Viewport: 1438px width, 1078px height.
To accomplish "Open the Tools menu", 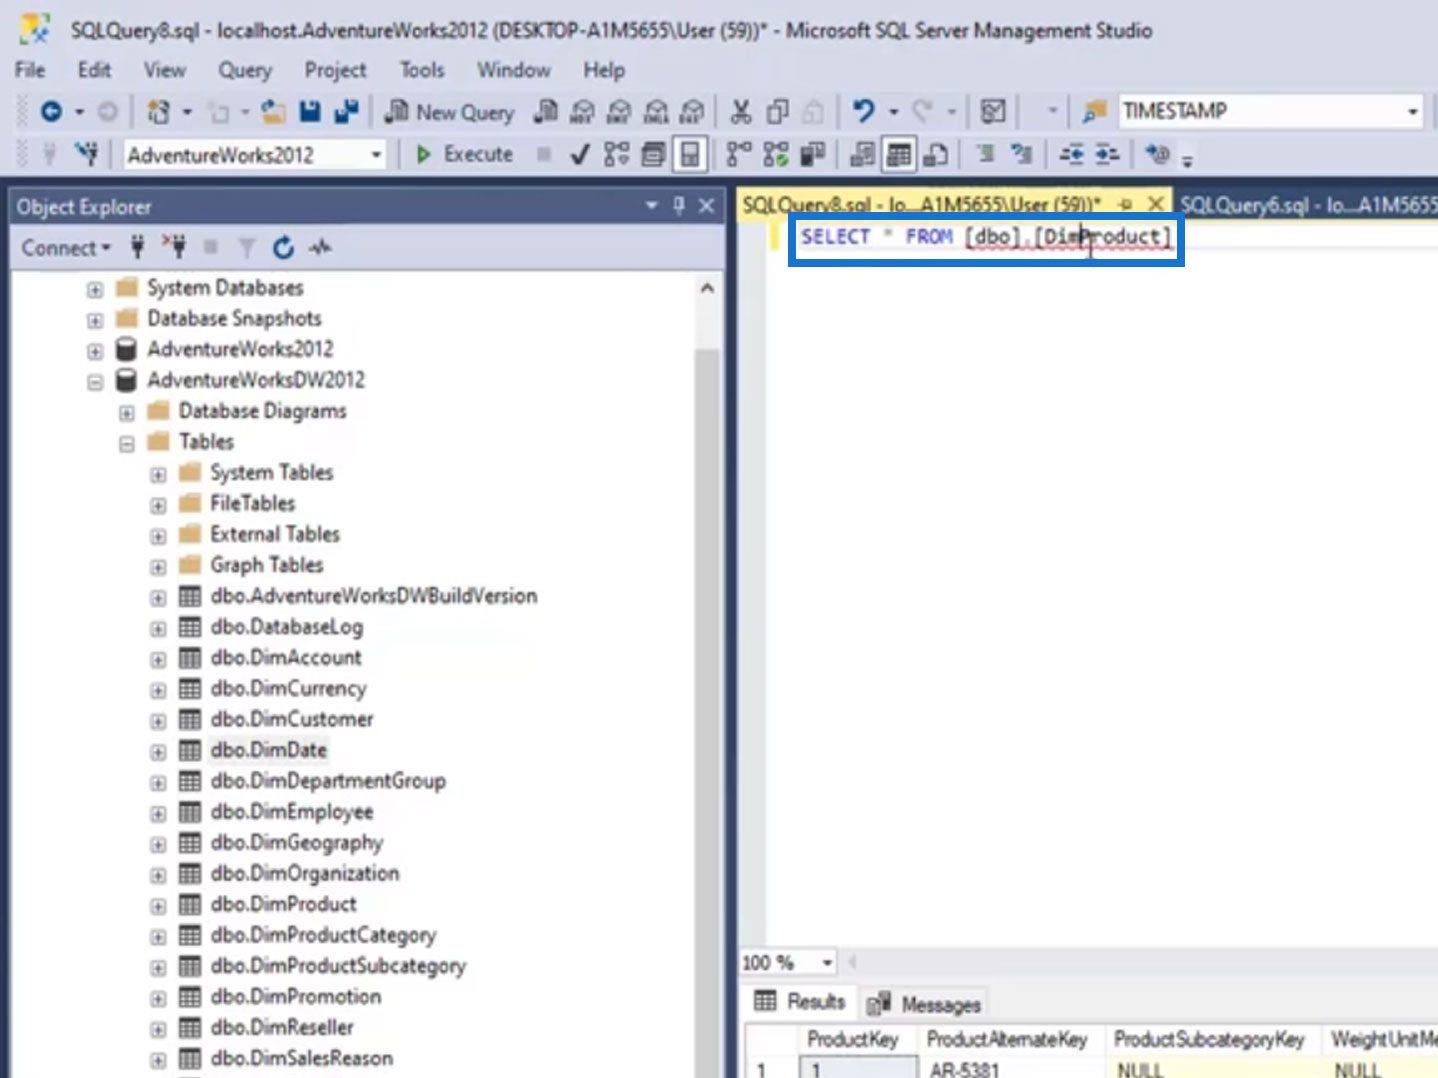I will (422, 70).
